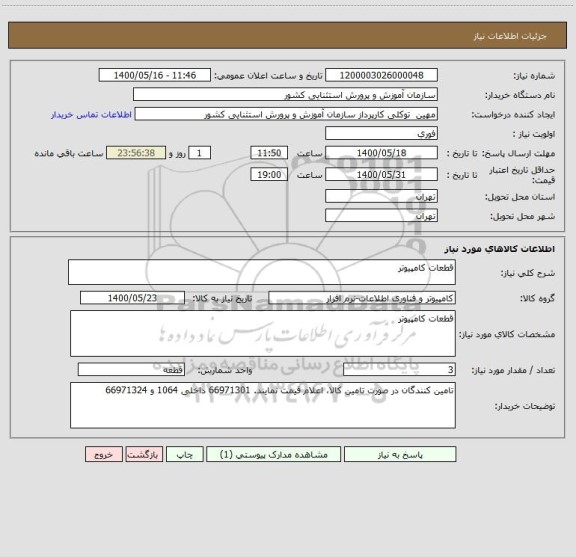The width and height of the screenshot is (576, 557).
Task: Click the label توضیحات خریدار
Action: point(525,406)
